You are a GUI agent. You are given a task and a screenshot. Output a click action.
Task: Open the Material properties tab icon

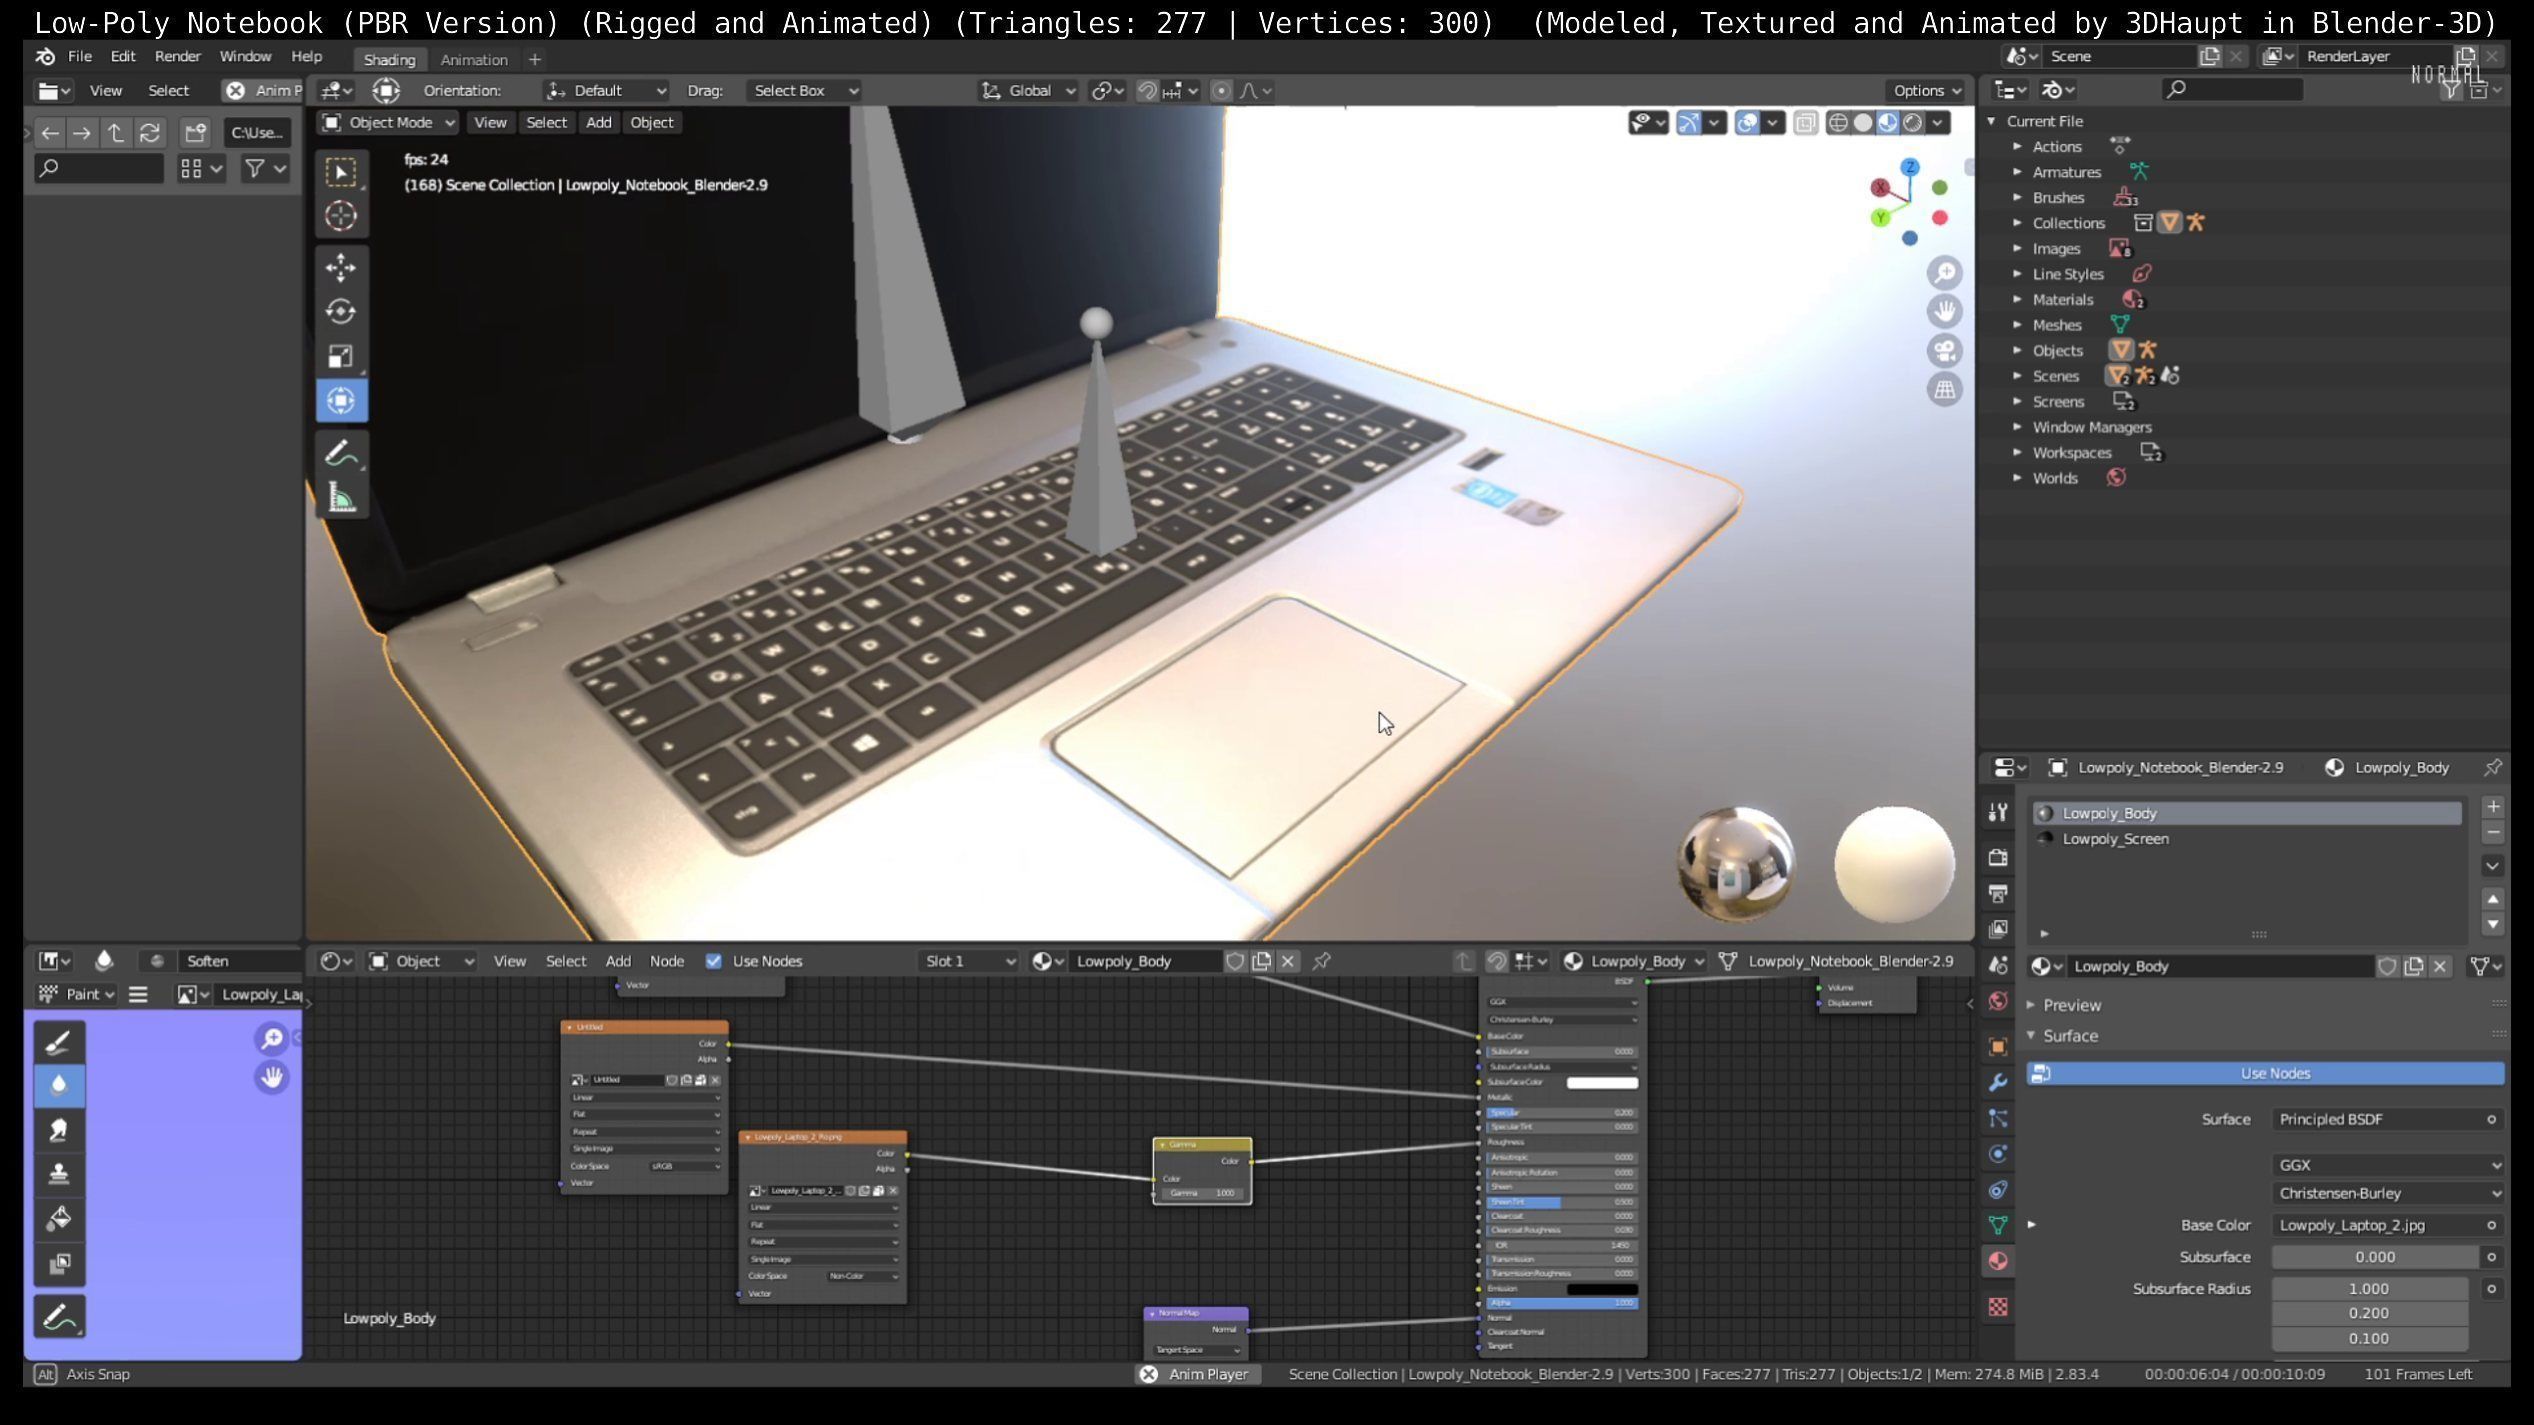1997,1262
